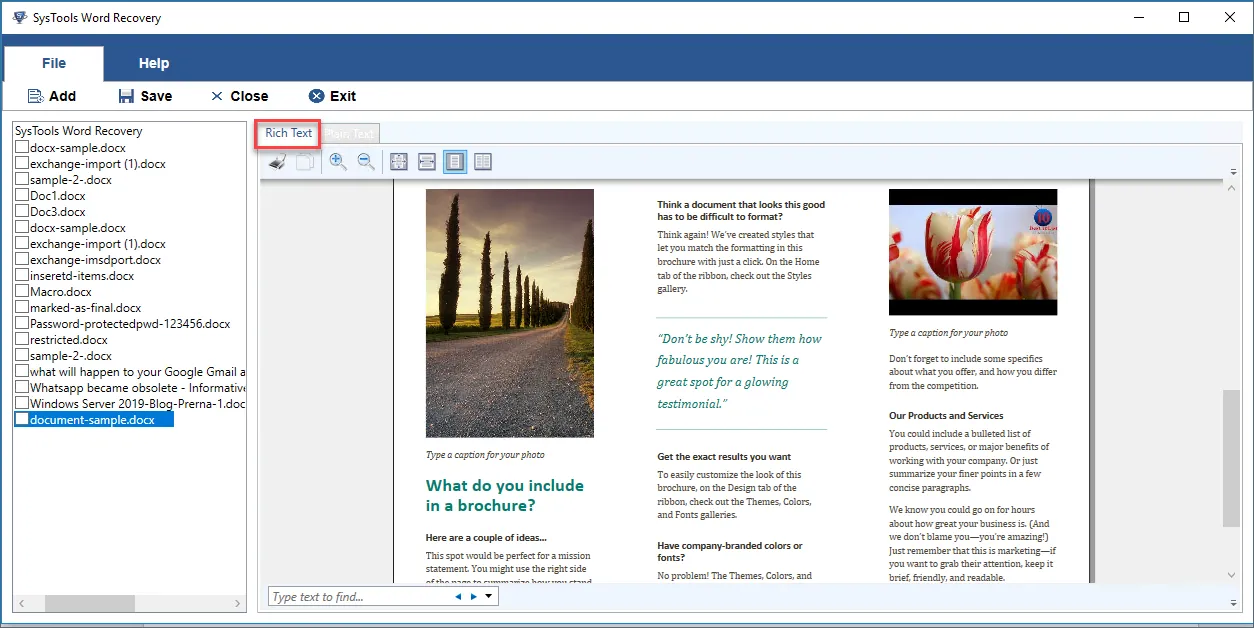Click the Close button in the toolbar
The width and height of the screenshot is (1254, 628).
239,96
